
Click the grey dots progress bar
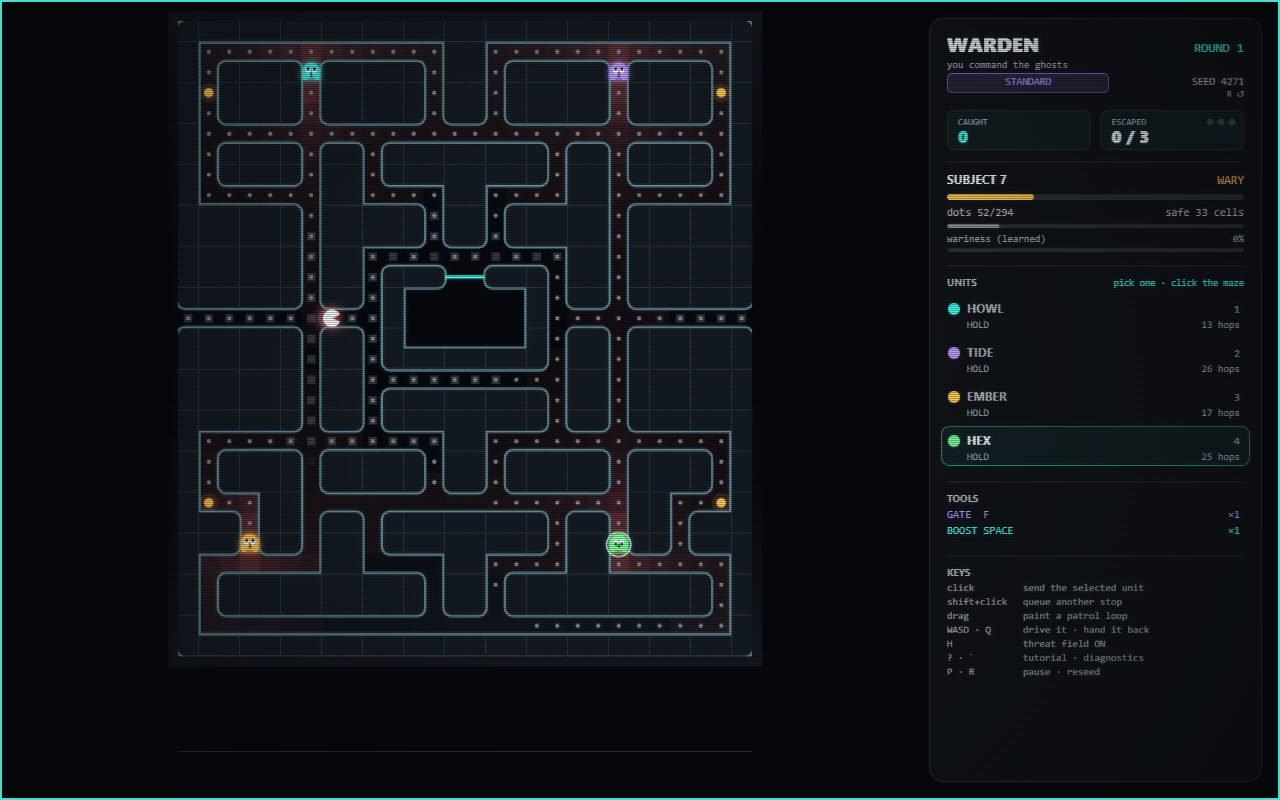click(x=1095, y=226)
